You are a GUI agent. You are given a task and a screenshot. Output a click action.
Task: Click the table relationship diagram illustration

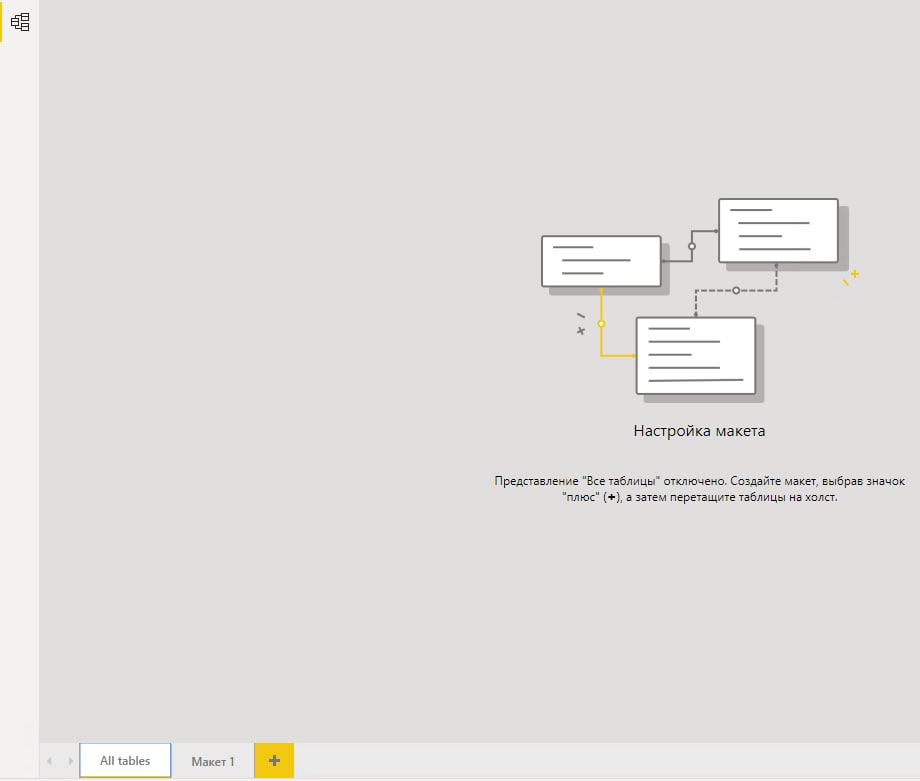coord(700,300)
